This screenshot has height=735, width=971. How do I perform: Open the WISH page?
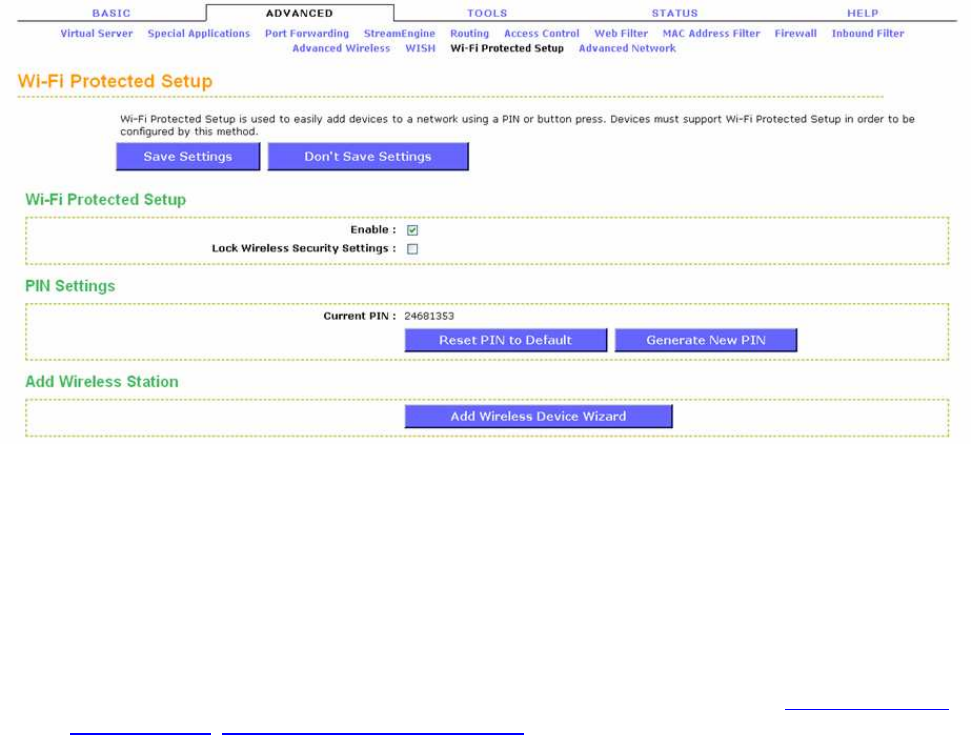(x=420, y=48)
